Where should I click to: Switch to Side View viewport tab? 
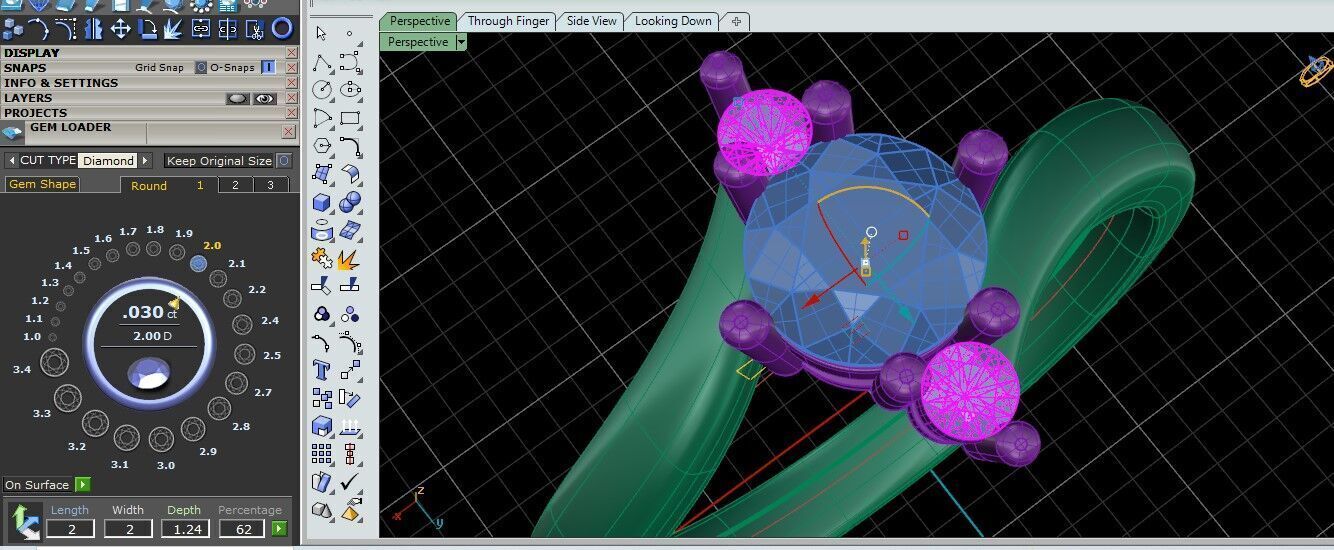(592, 21)
